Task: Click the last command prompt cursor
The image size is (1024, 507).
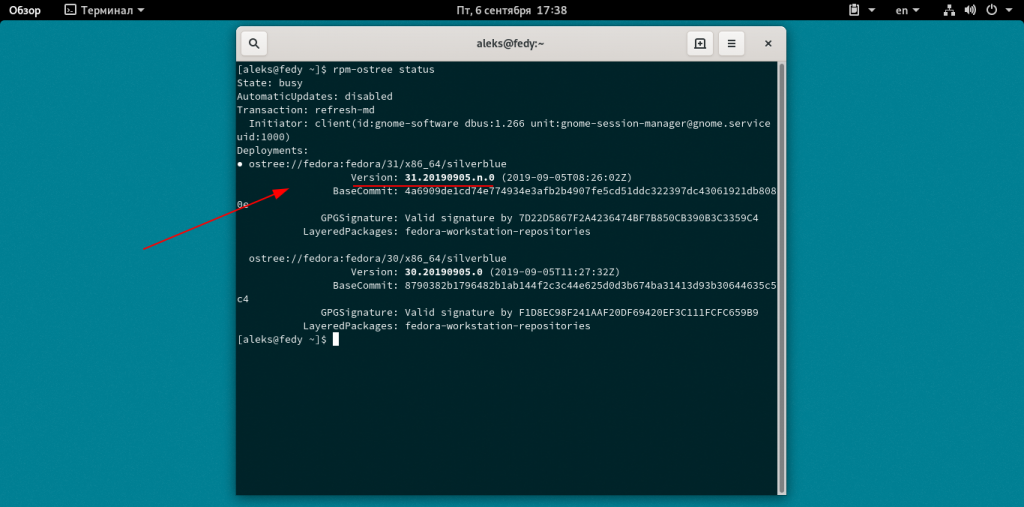Action: pyautogui.click(x=336, y=340)
